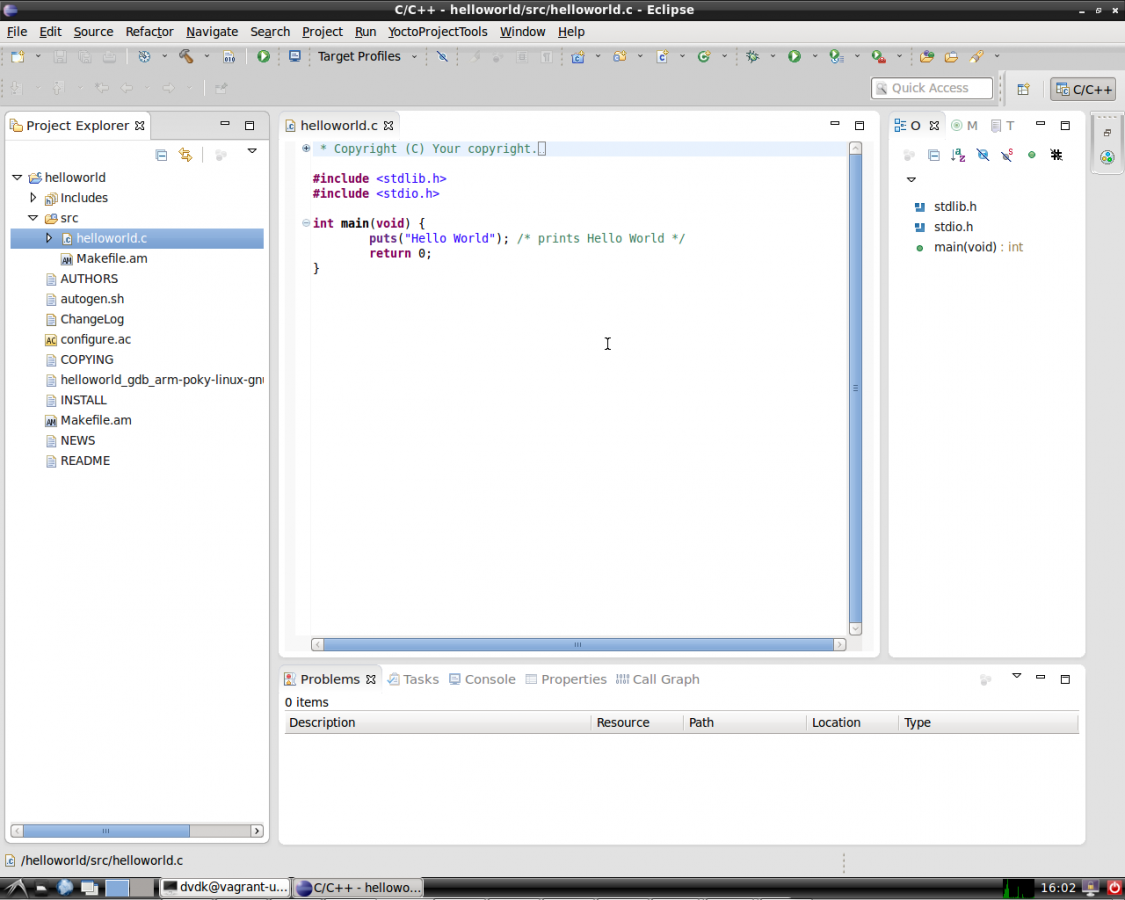The image size is (1125, 900).
Task: Toggle Hide Fields filter in Outline
Action: click(983, 155)
